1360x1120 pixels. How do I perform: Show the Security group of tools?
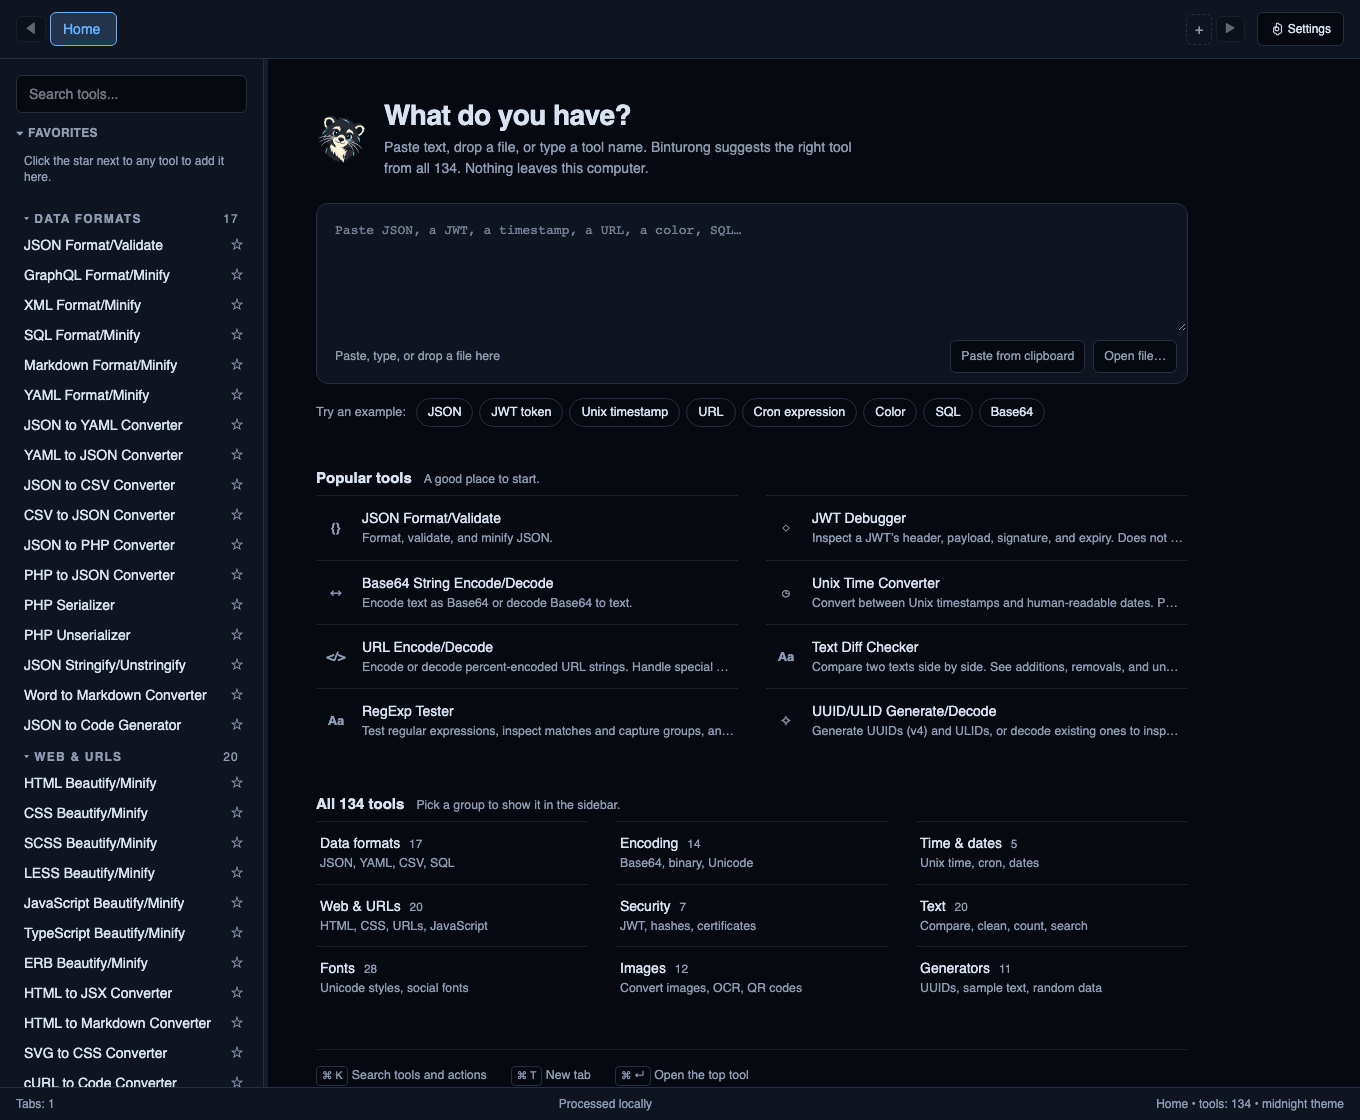click(752, 915)
